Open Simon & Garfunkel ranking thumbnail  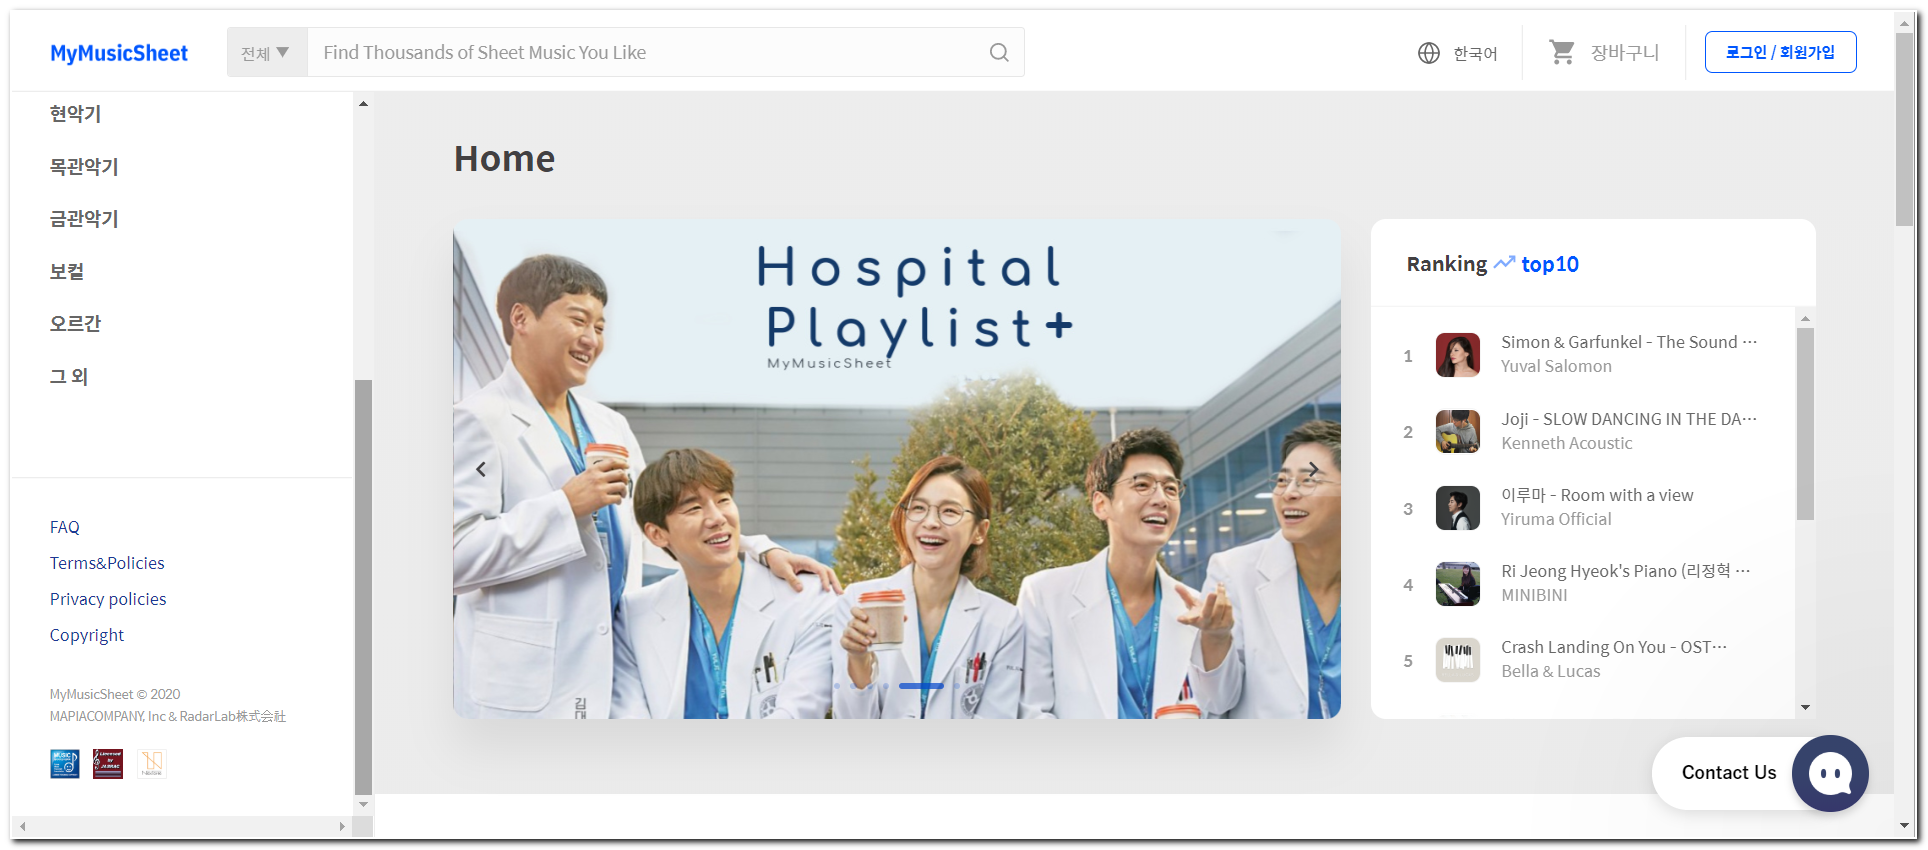click(x=1458, y=355)
